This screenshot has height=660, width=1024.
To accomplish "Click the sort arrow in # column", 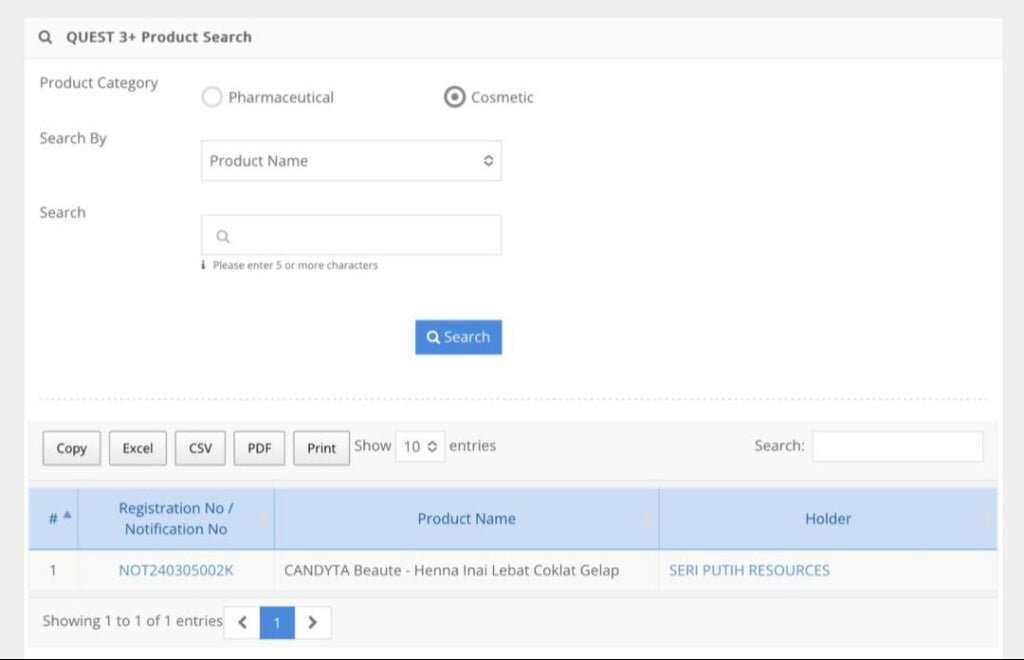I will (67, 515).
